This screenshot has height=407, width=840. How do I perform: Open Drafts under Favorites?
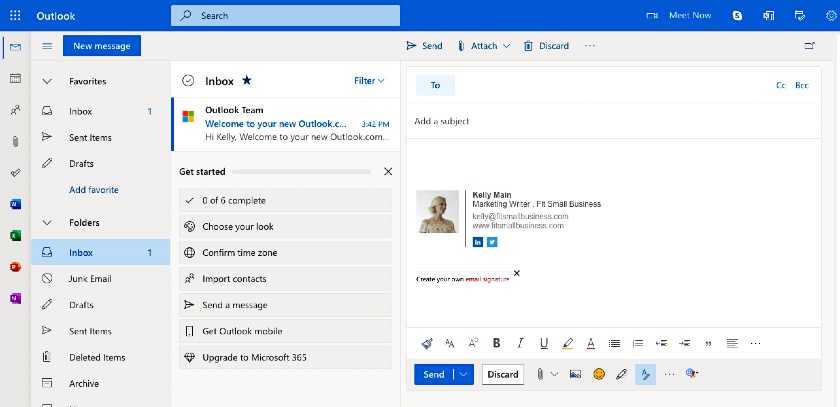click(101, 164)
